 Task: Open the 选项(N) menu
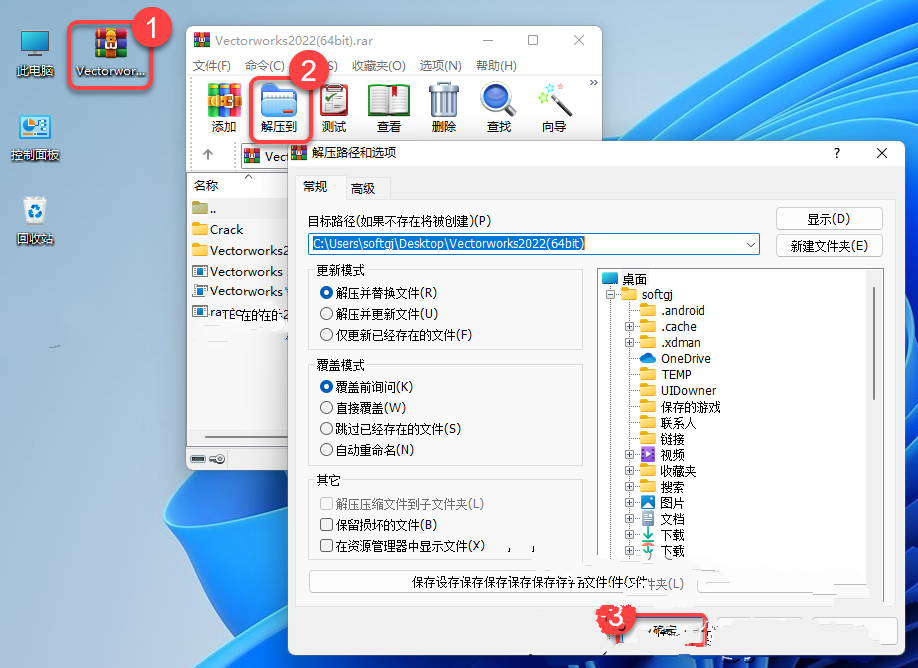pyautogui.click(x=440, y=66)
